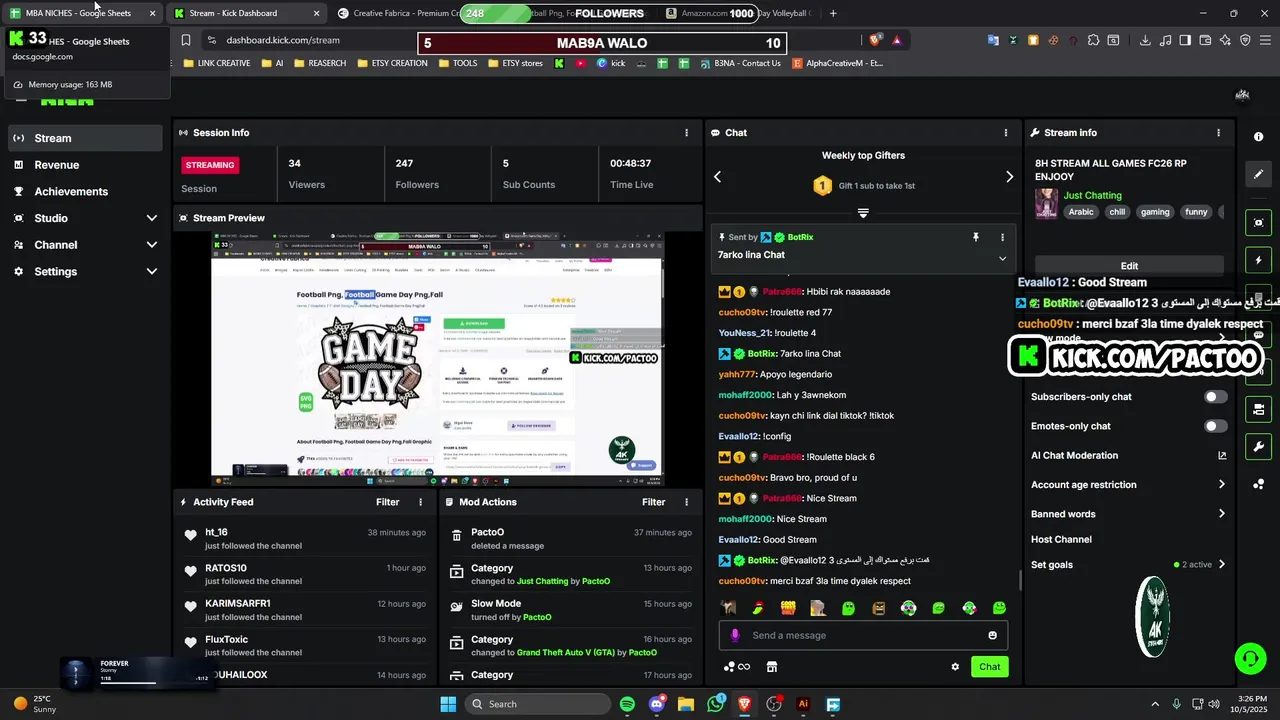Open the Revenue page in sidebar
Image resolution: width=1280 pixels, height=720 pixels.
click(85, 165)
